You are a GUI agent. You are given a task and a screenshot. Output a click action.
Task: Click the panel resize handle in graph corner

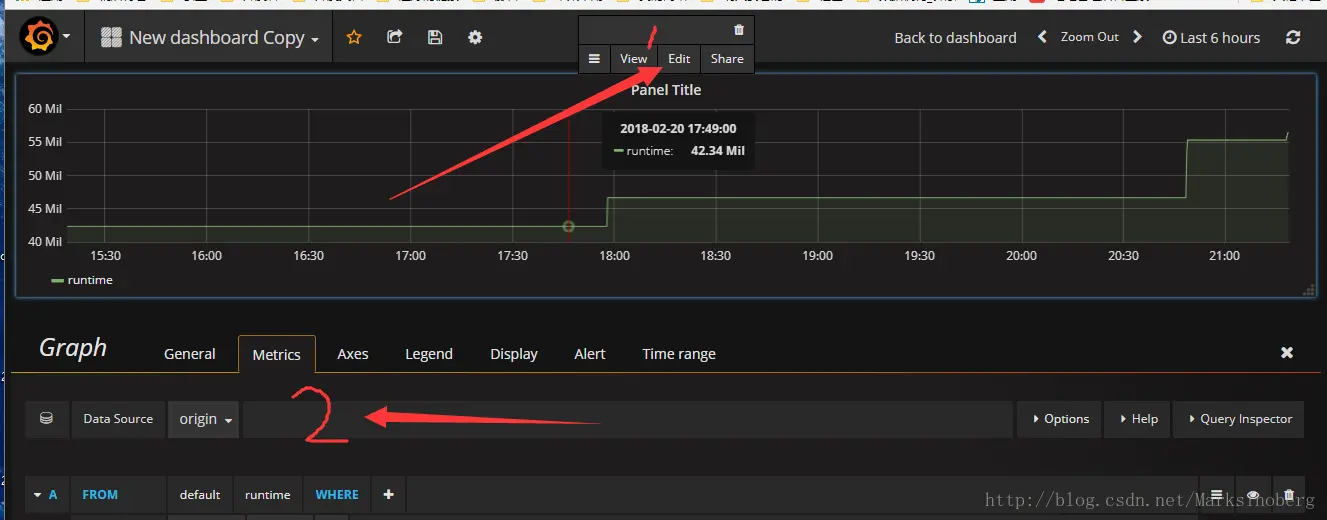click(x=1308, y=290)
